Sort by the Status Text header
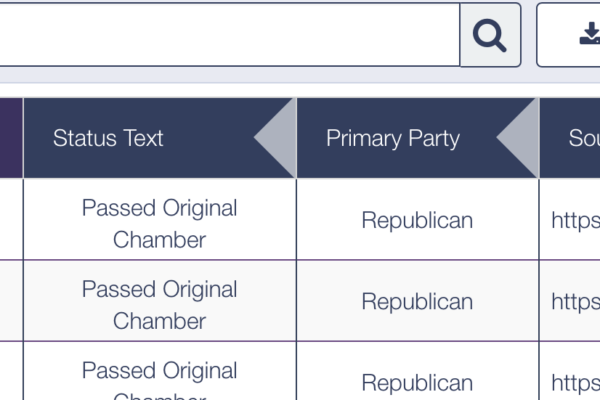Screen dimensions: 600x400 click(108, 138)
